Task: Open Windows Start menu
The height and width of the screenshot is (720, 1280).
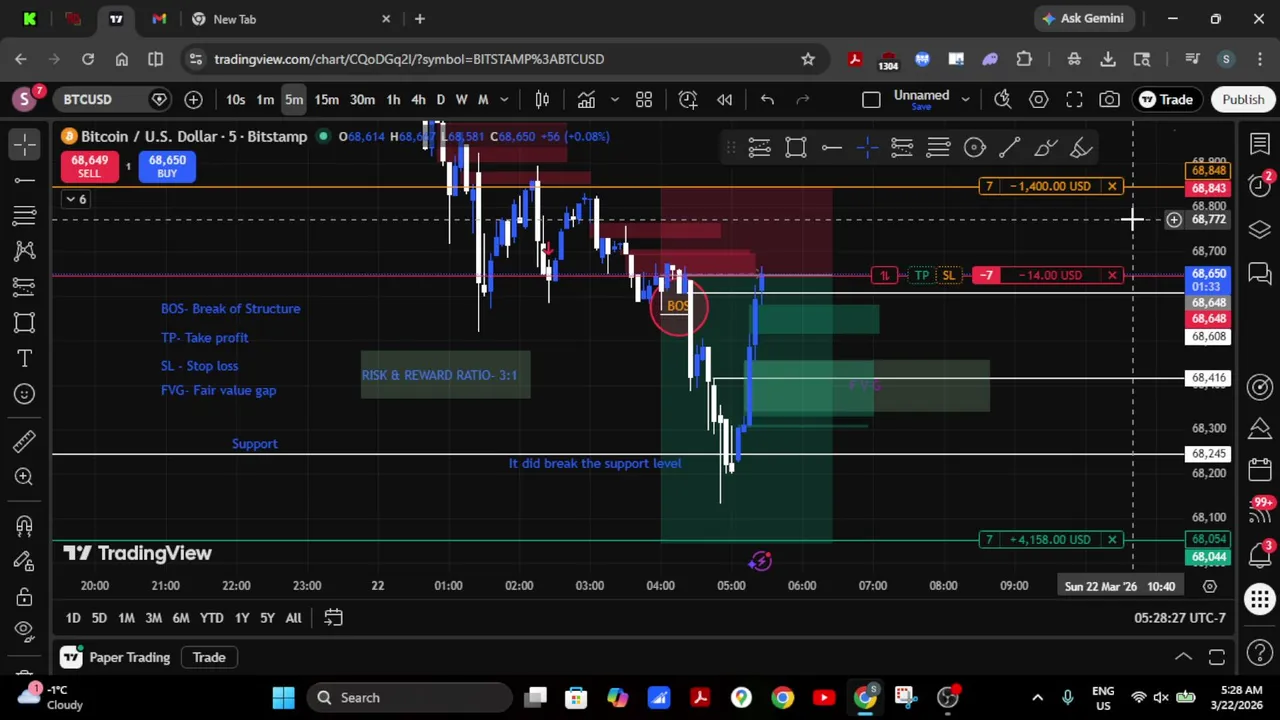Action: click(x=283, y=697)
